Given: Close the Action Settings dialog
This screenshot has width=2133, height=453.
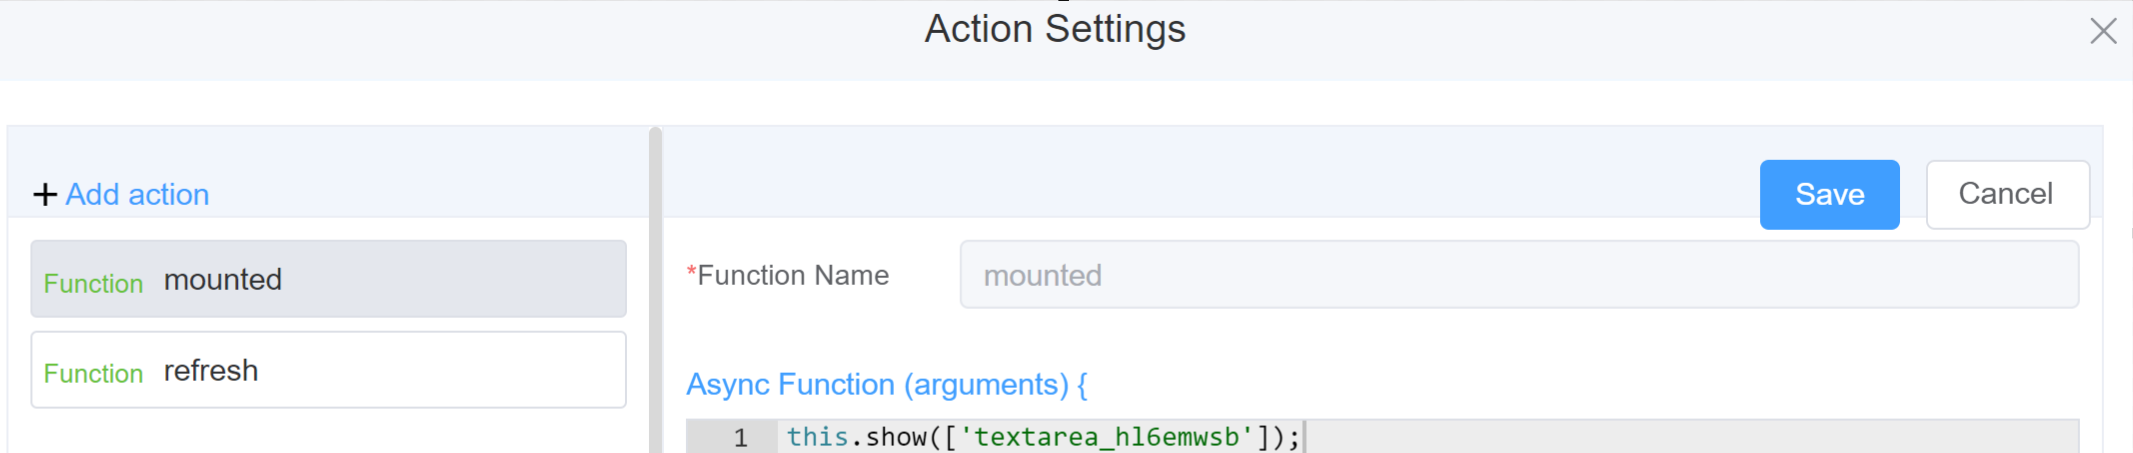Looking at the screenshot, I should 2103,31.
